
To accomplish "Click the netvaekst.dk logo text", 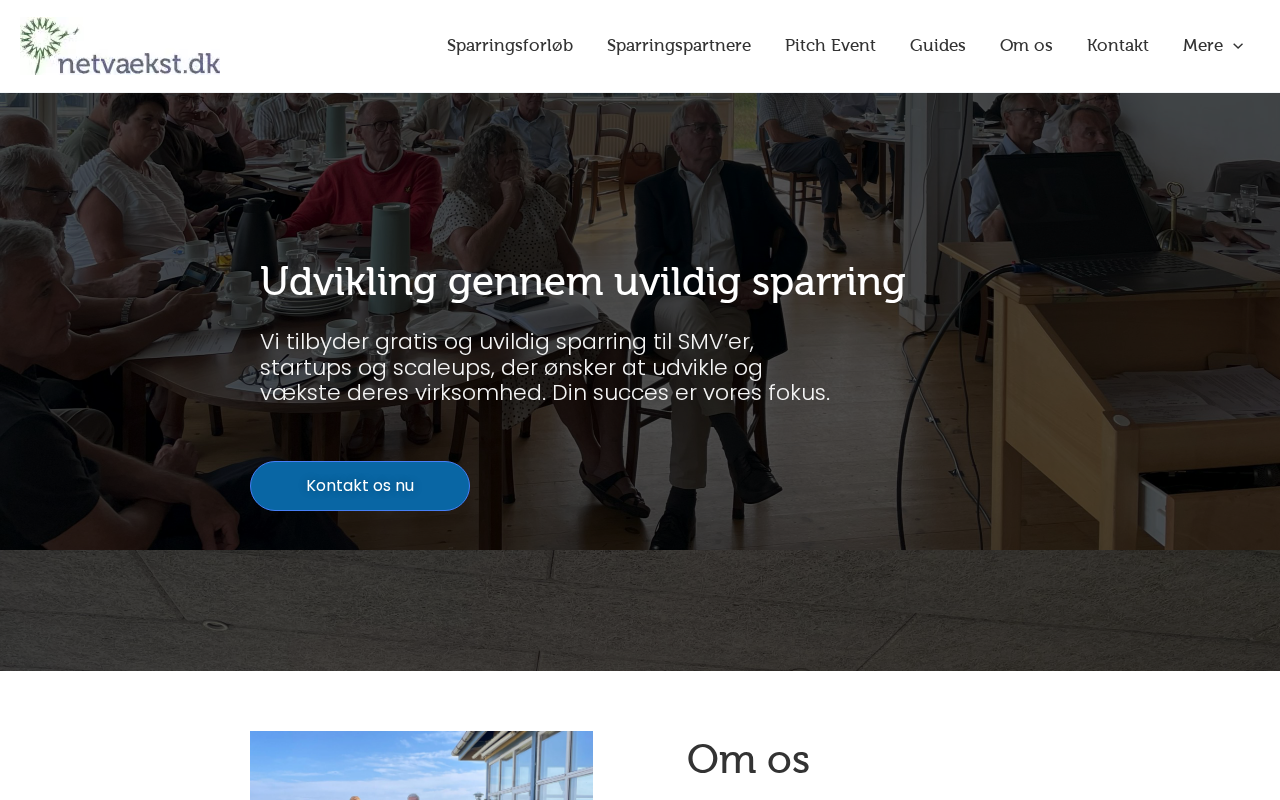I will (x=139, y=63).
